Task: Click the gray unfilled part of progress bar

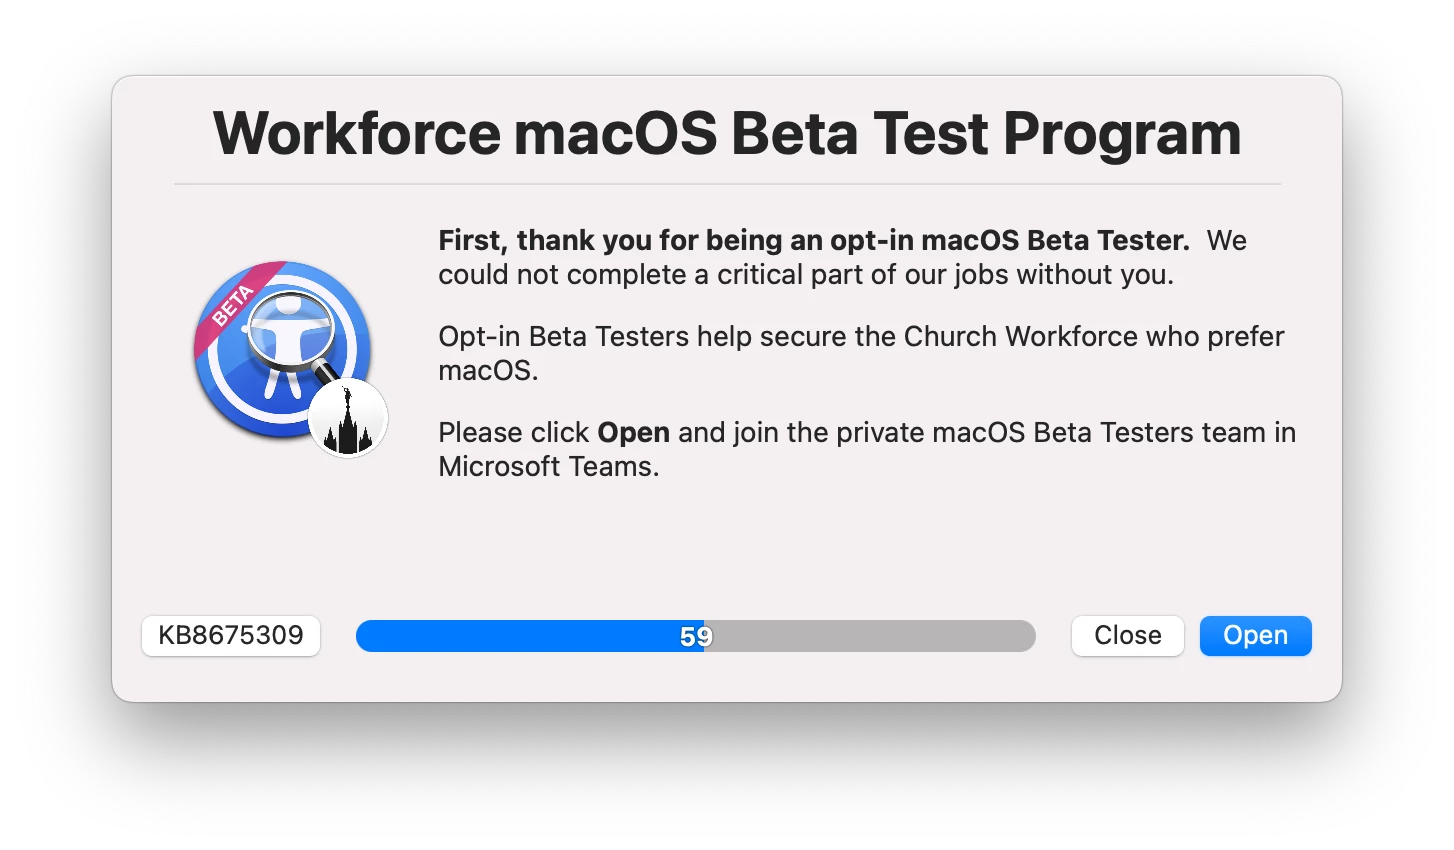Action: pos(870,636)
